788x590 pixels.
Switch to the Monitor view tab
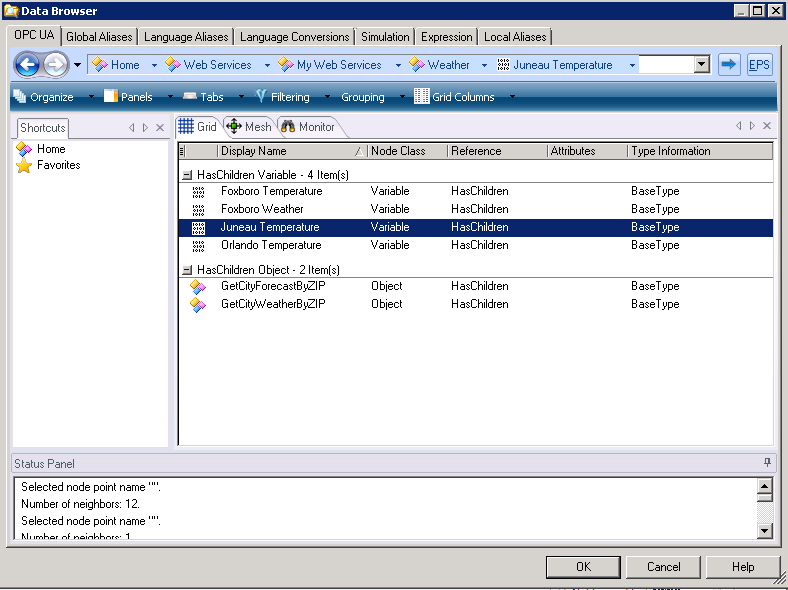point(307,127)
